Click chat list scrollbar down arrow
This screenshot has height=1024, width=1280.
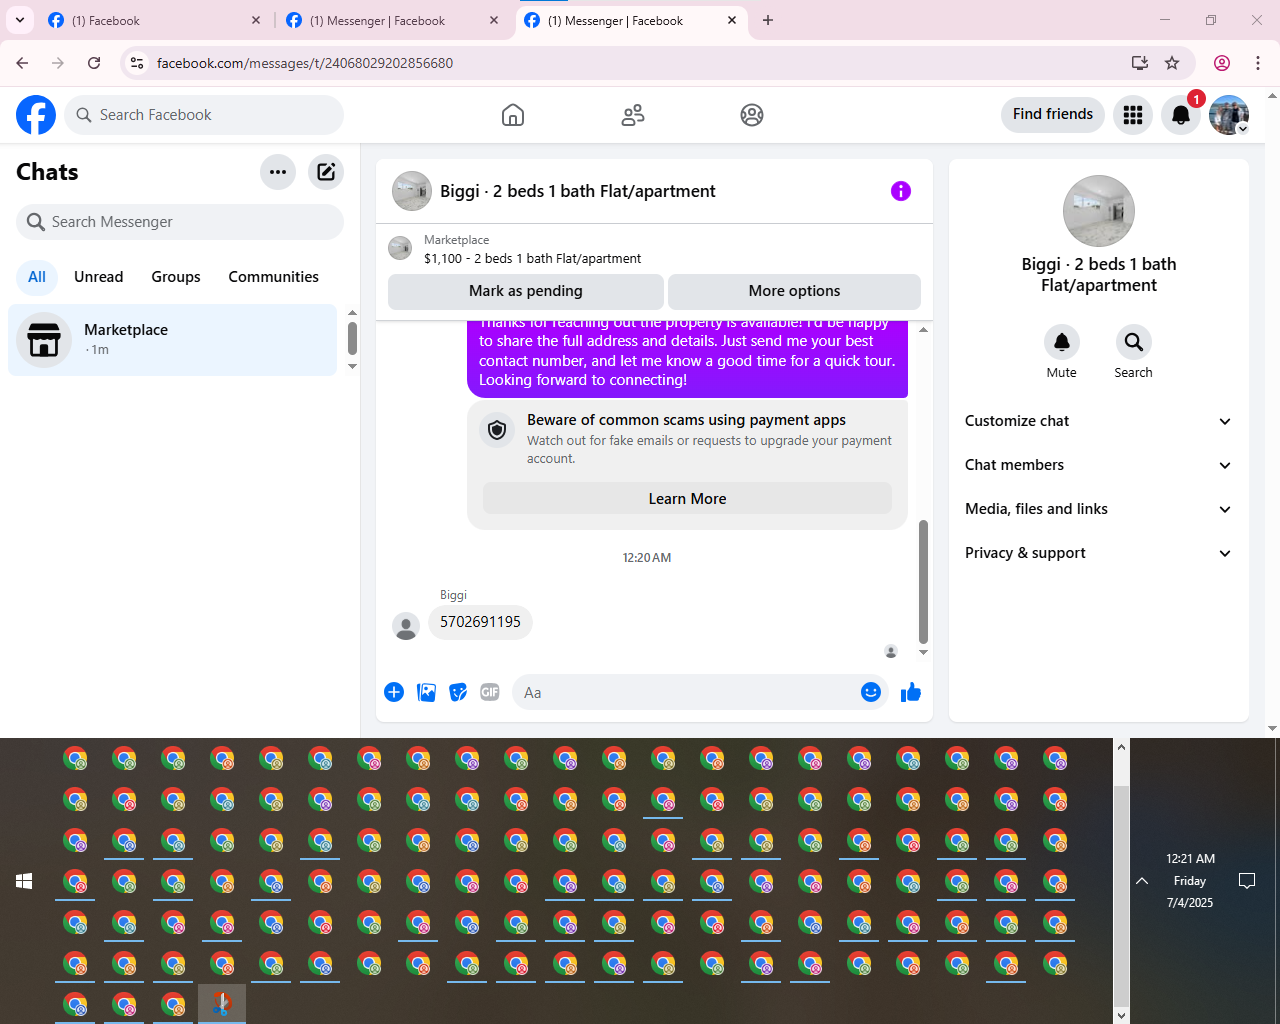tap(352, 367)
